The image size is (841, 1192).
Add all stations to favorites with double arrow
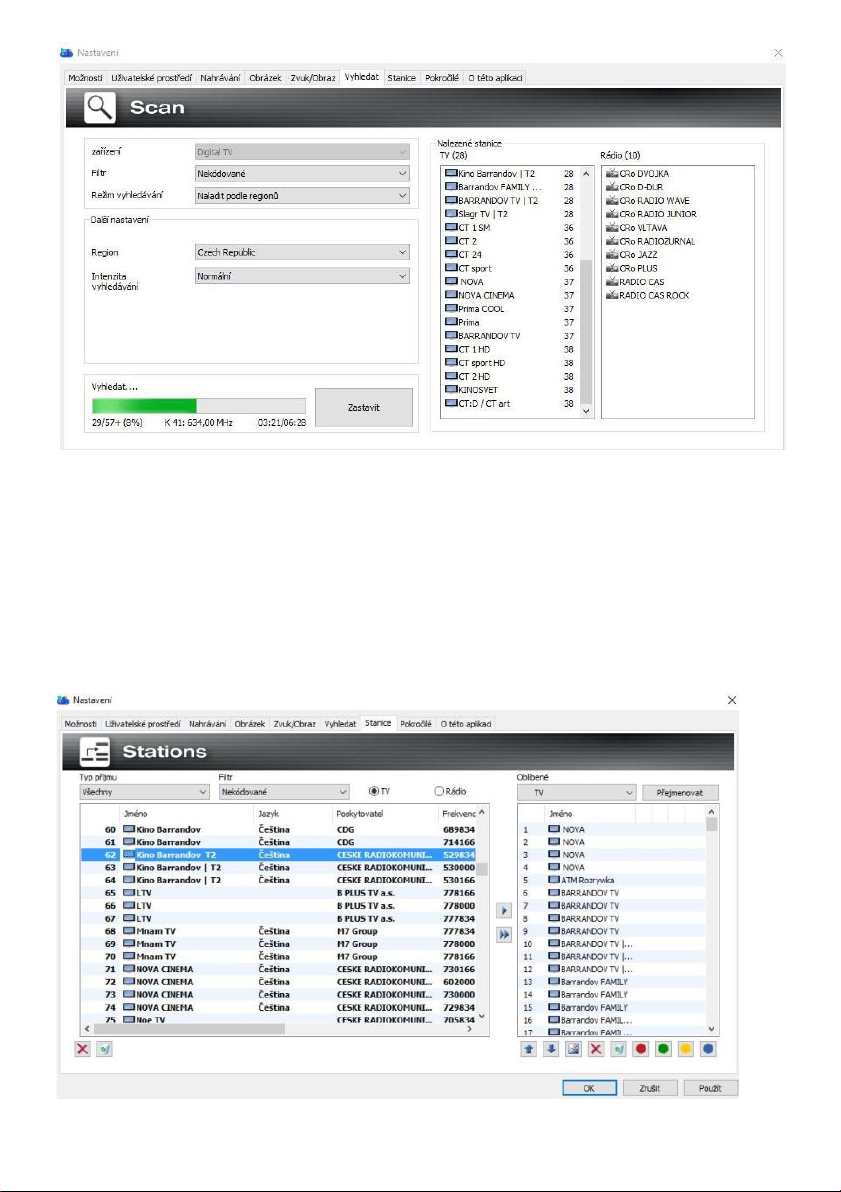[x=503, y=934]
